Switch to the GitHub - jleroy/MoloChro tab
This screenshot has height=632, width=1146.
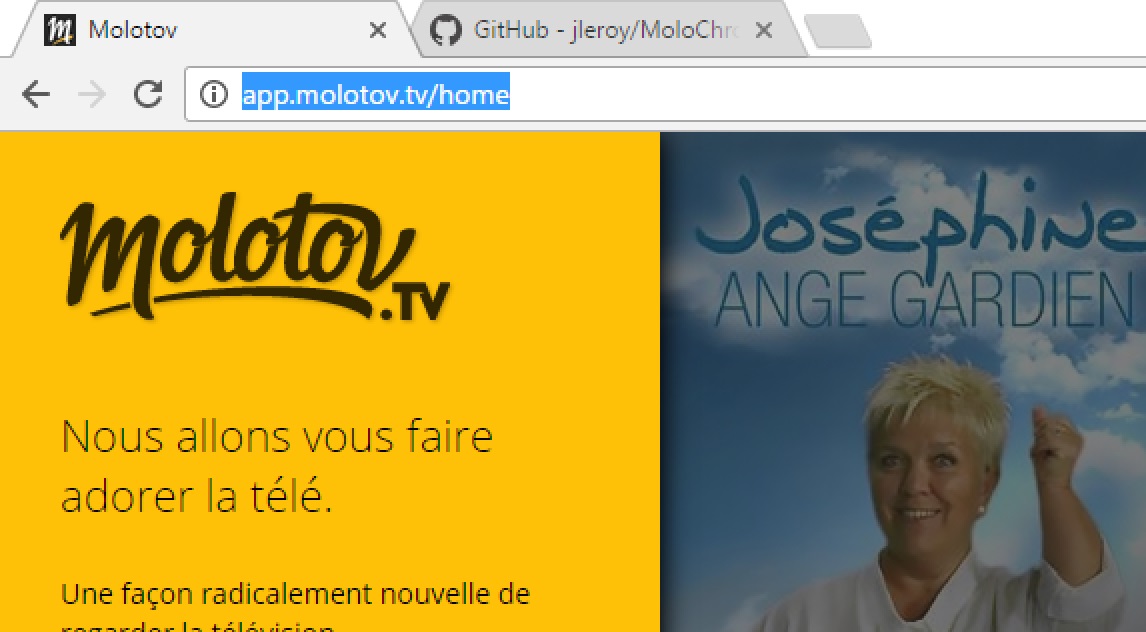610,29
